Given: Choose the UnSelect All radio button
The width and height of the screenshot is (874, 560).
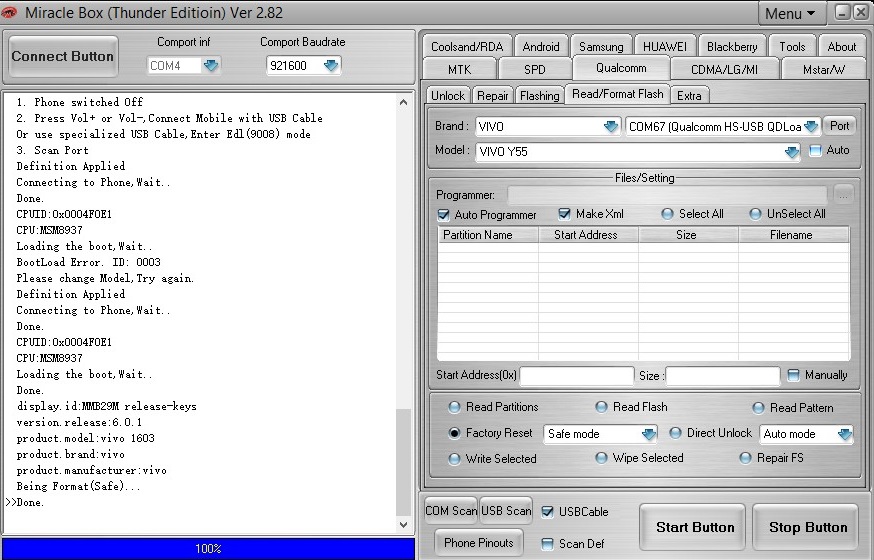Looking at the screenshot, I should [755, 214].
